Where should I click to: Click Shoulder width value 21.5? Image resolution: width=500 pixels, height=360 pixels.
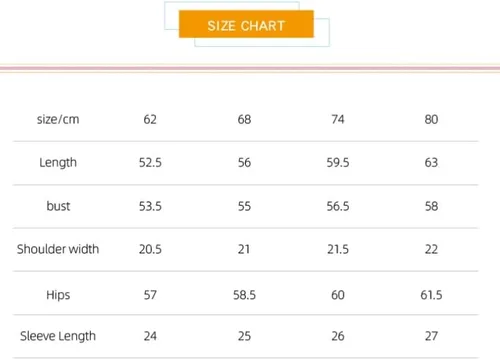[338, 249]
